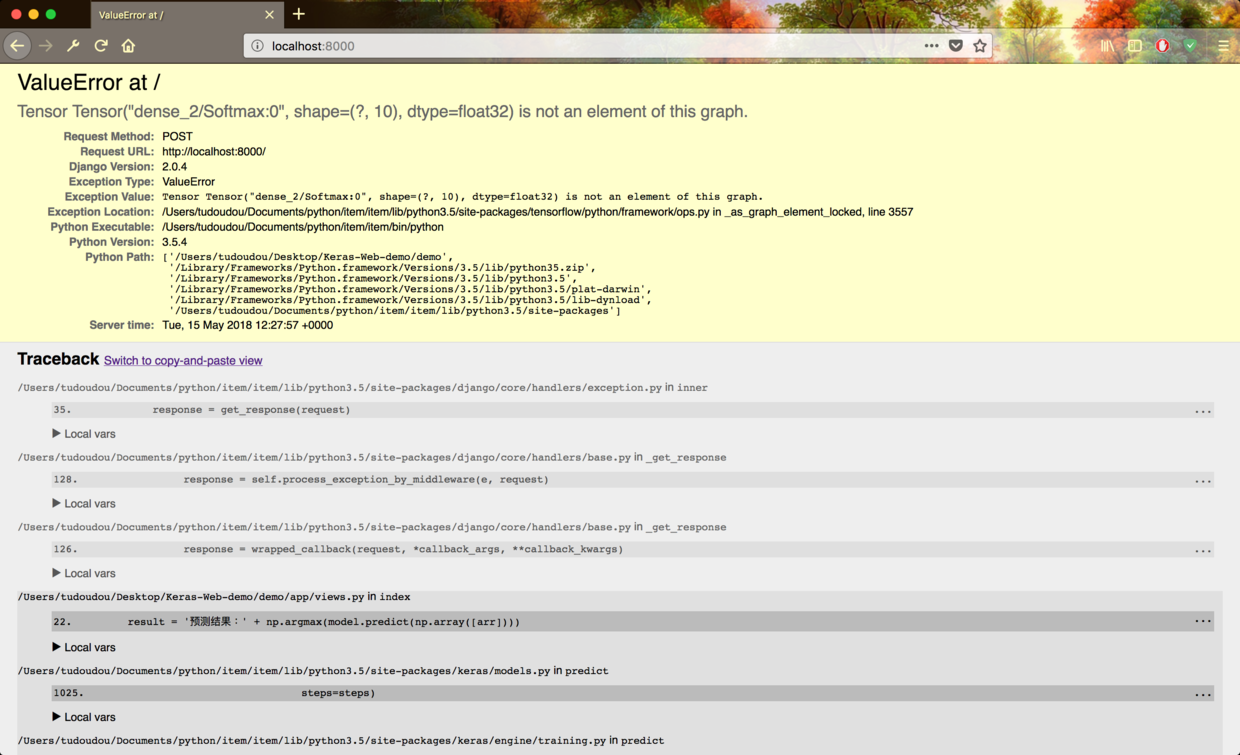This screenshot has width=1240, height=755.
Task: Open the Firefox hamburger menu
Action: [1223, 46]
